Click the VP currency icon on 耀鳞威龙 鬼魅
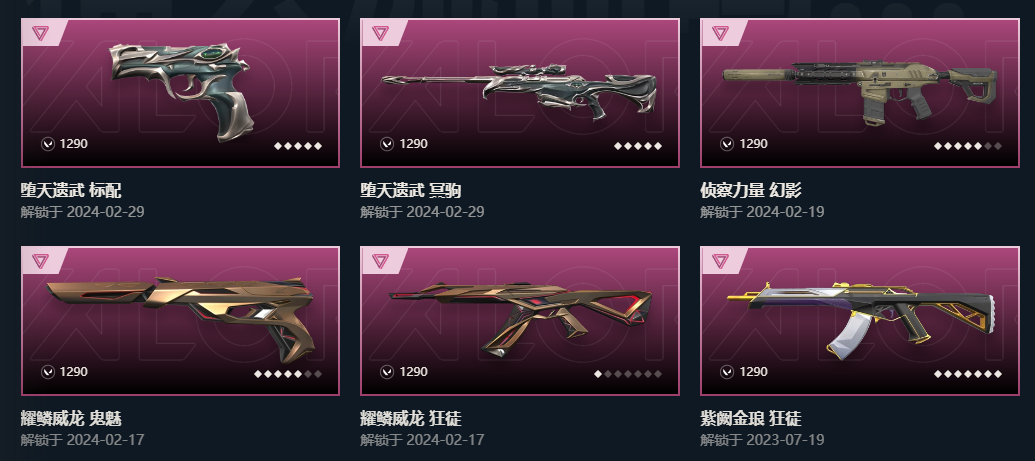Viewport: 1035px width, 461px height. [48, 372]
